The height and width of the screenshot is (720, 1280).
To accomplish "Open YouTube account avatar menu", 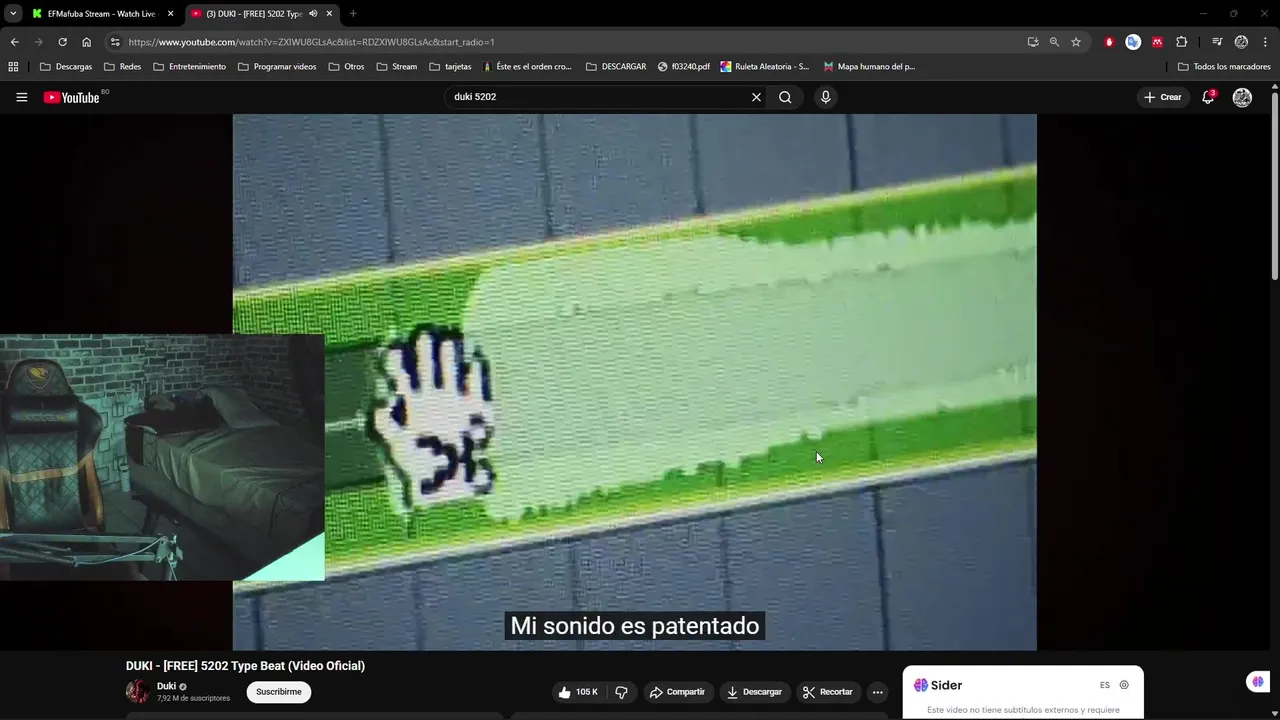I will tap(1242, 97).
